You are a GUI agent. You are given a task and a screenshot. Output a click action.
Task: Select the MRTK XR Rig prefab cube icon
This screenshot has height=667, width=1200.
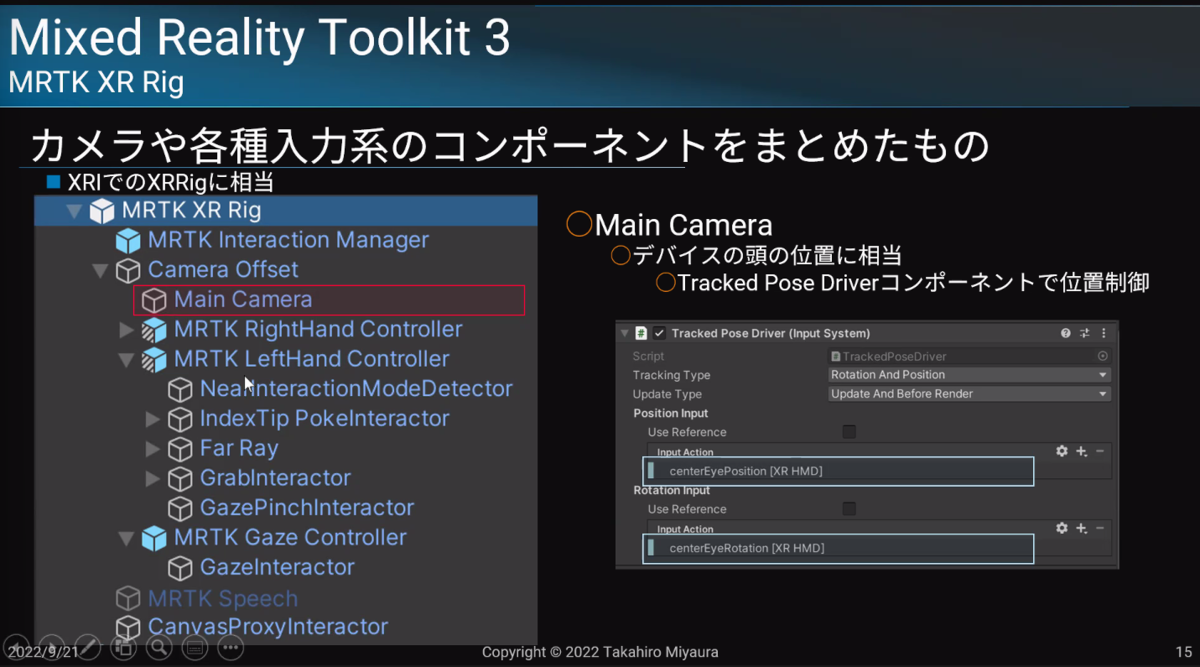(x=102, y=211)
